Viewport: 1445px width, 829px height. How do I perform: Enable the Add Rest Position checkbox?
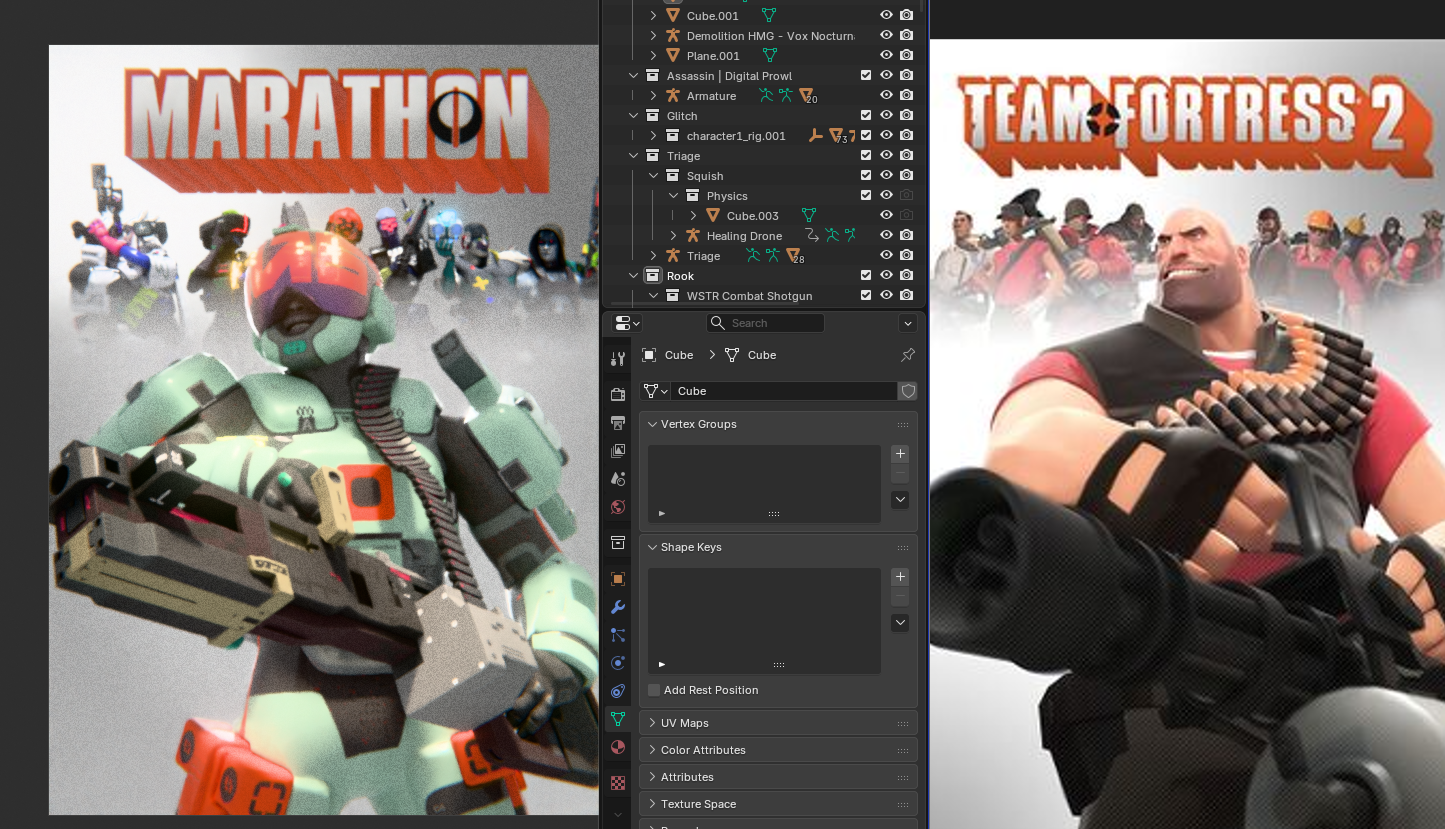click(x=654, y=690)
